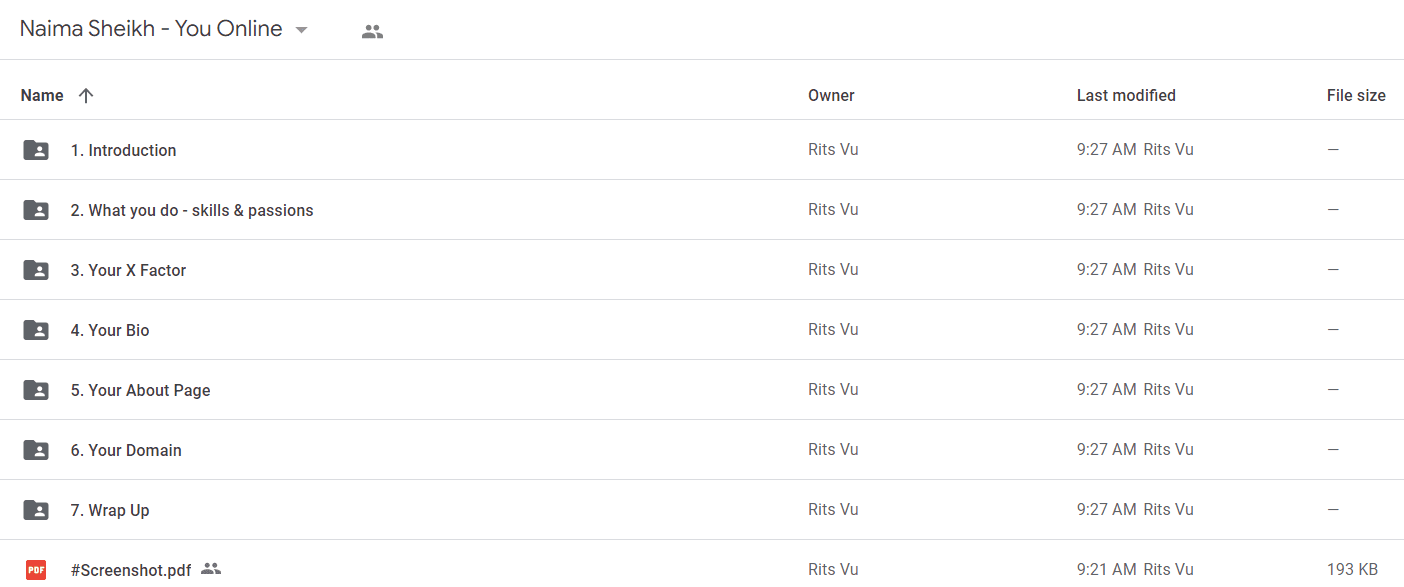Click the folder icon beside Your Domain

pyautogui.click(x=36, y=450)
